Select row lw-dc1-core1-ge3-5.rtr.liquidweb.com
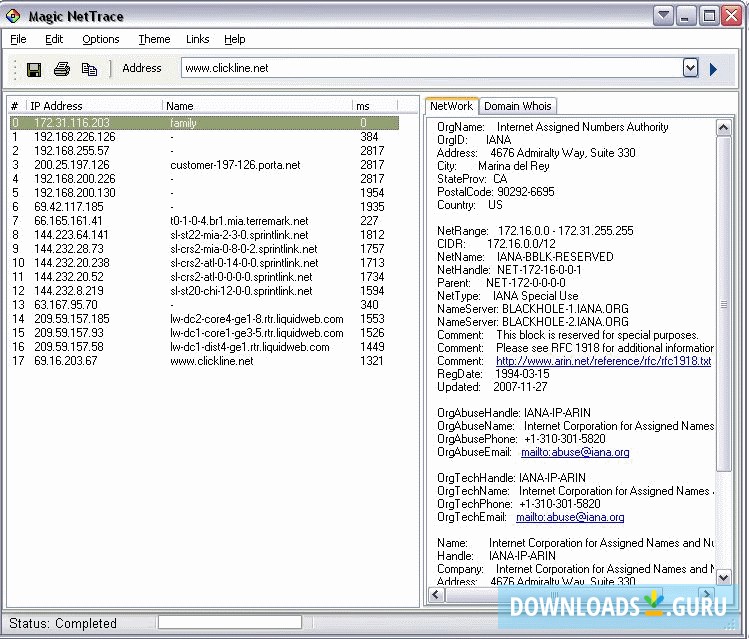This screenshot has height=639, width=749. [x=204, y=333]
